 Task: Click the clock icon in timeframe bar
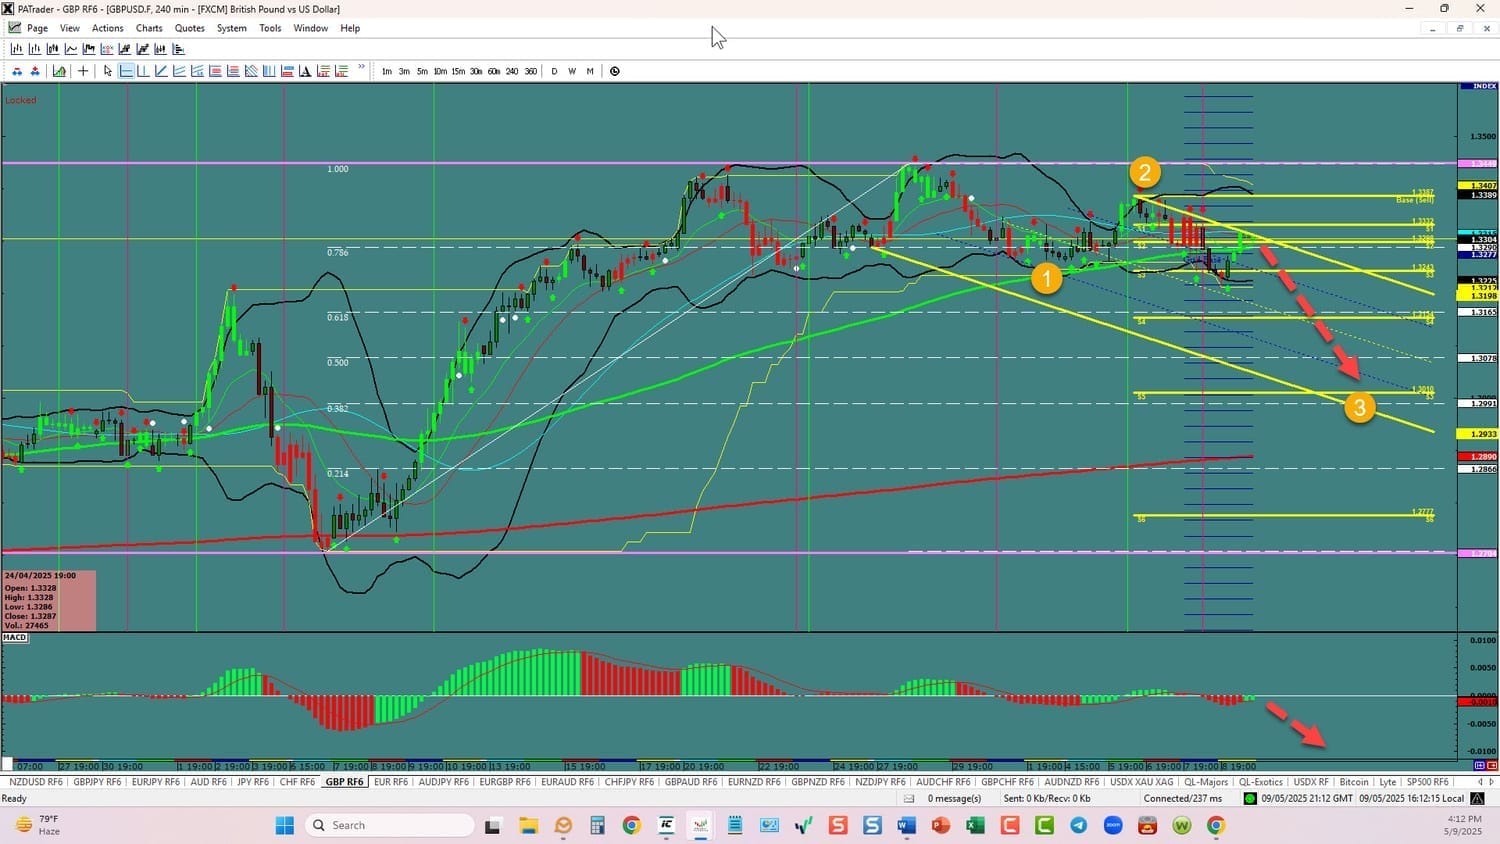pyautogui.click(x=614, y=71)
